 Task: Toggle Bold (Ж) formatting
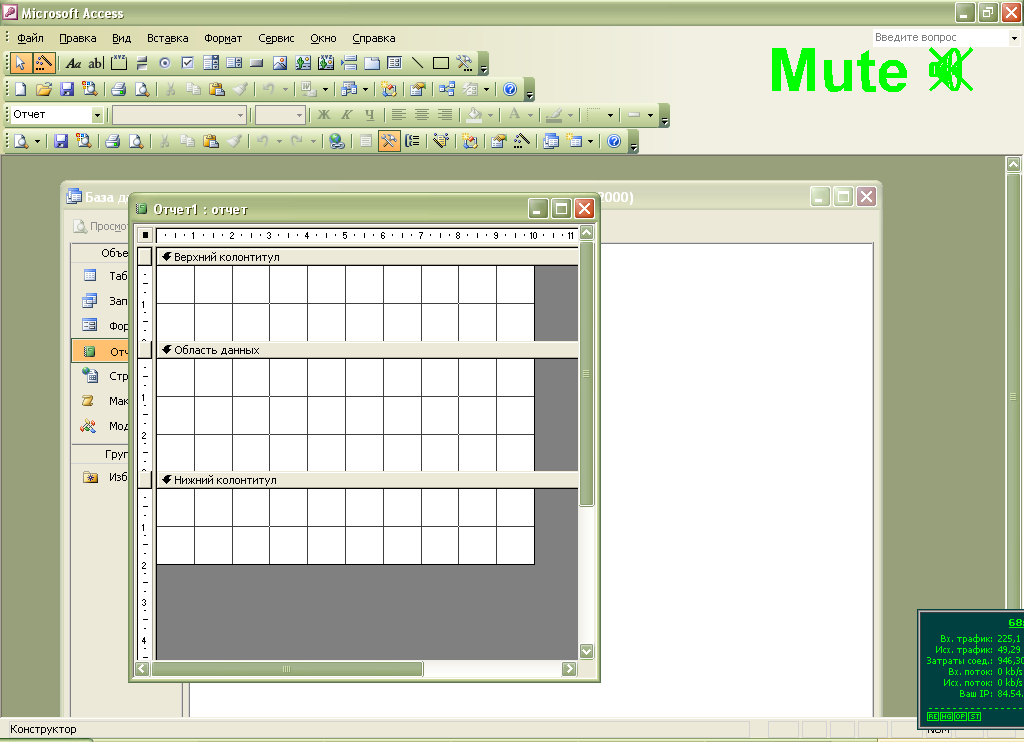(x=323, y=115)
